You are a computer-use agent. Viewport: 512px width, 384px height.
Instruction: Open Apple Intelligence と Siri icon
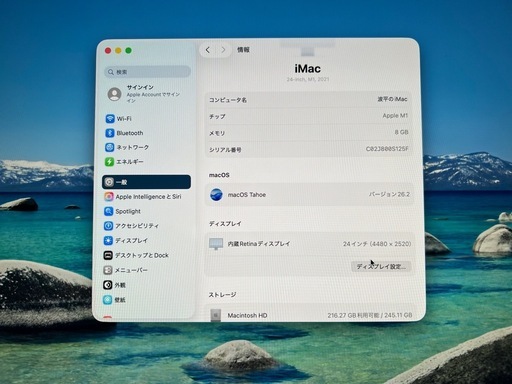(x=109, y=197)
